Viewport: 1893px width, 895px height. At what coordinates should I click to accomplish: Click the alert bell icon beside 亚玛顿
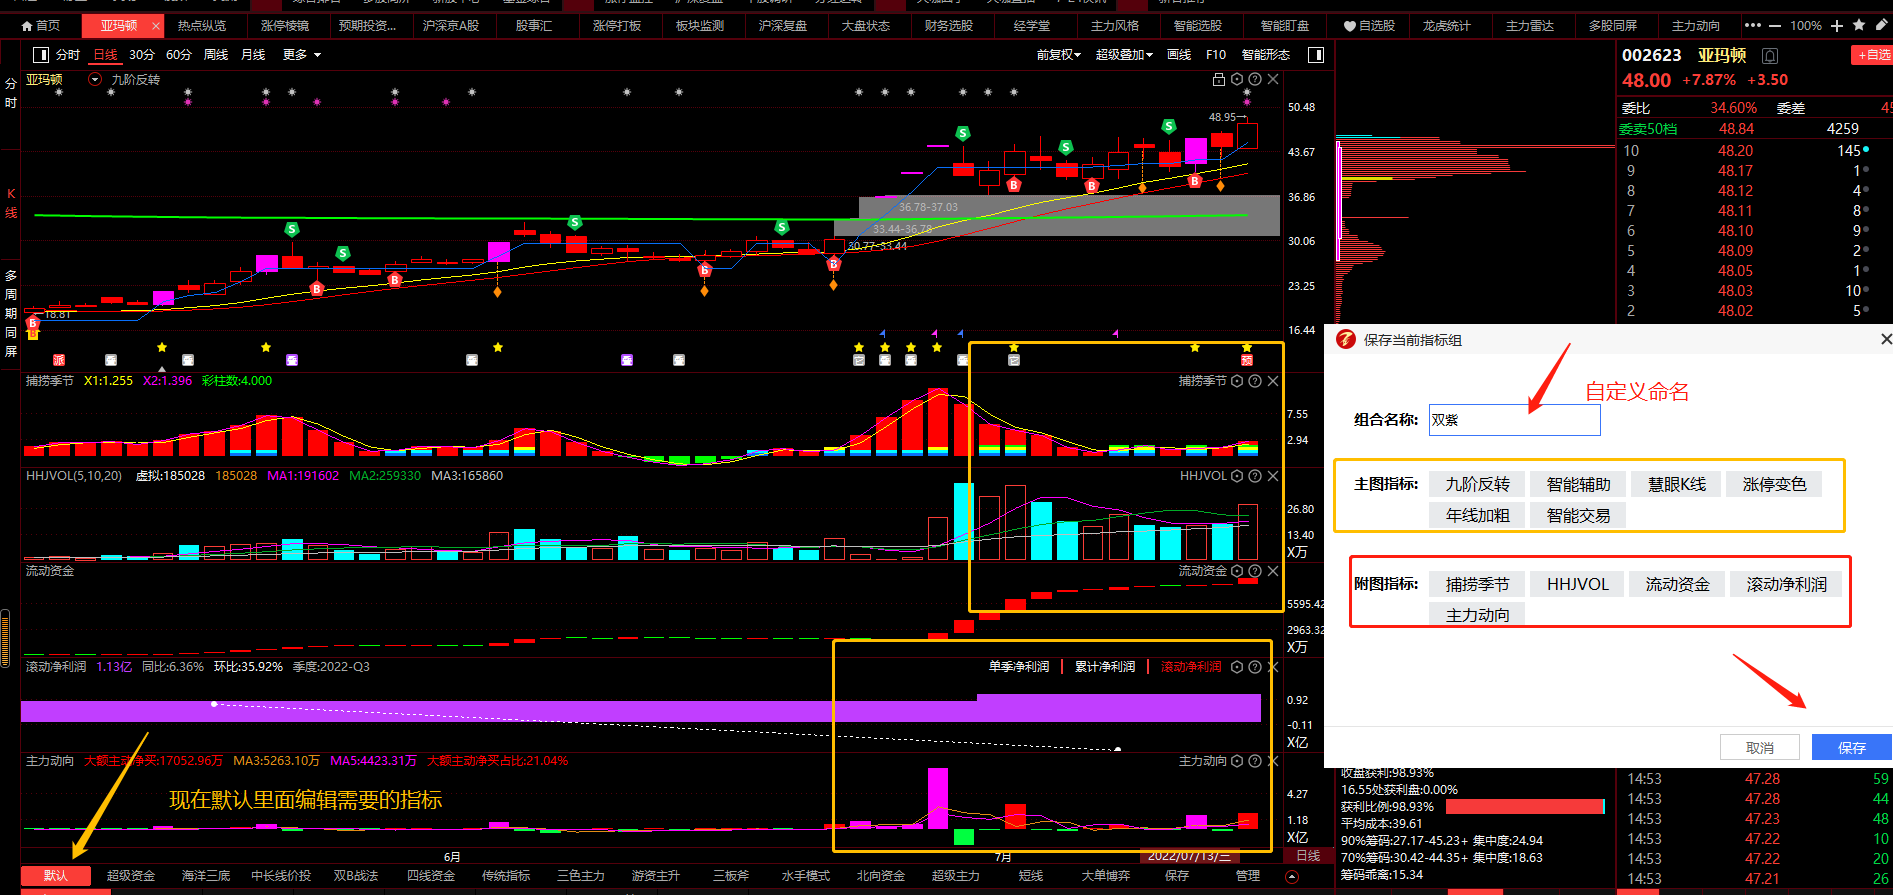point(1770,56)
